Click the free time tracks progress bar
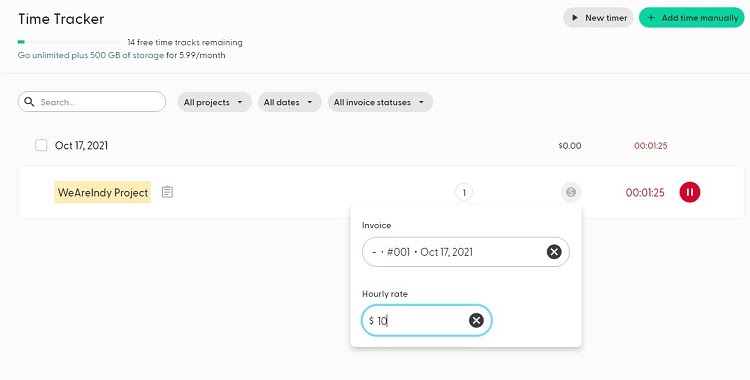750x380 pixels. (69, 42)
